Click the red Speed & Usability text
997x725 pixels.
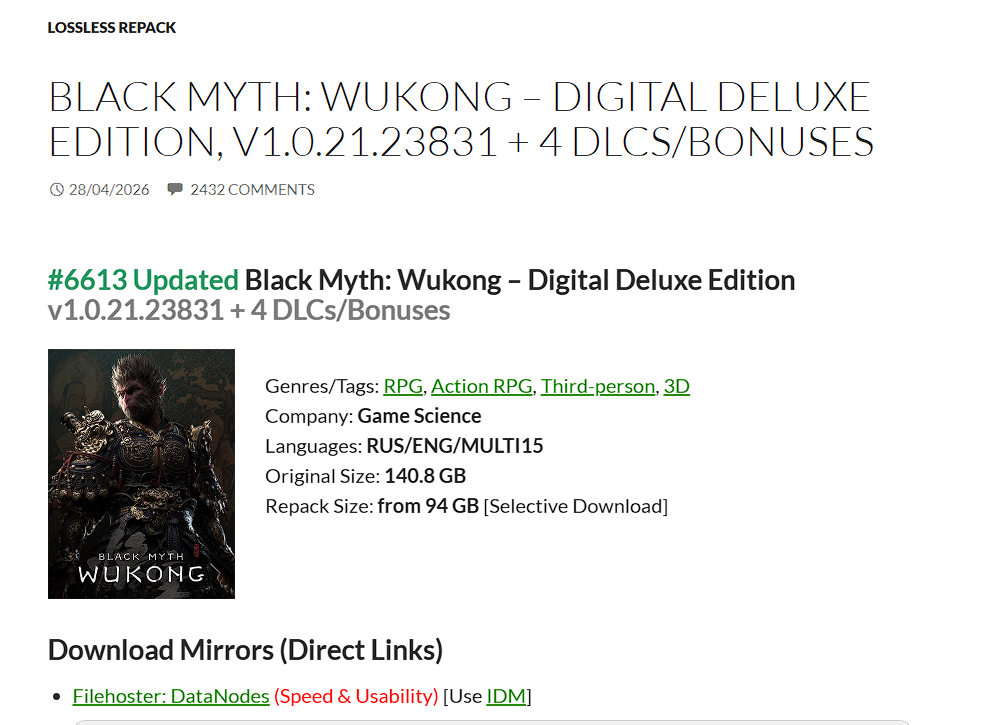click(356, 696)
